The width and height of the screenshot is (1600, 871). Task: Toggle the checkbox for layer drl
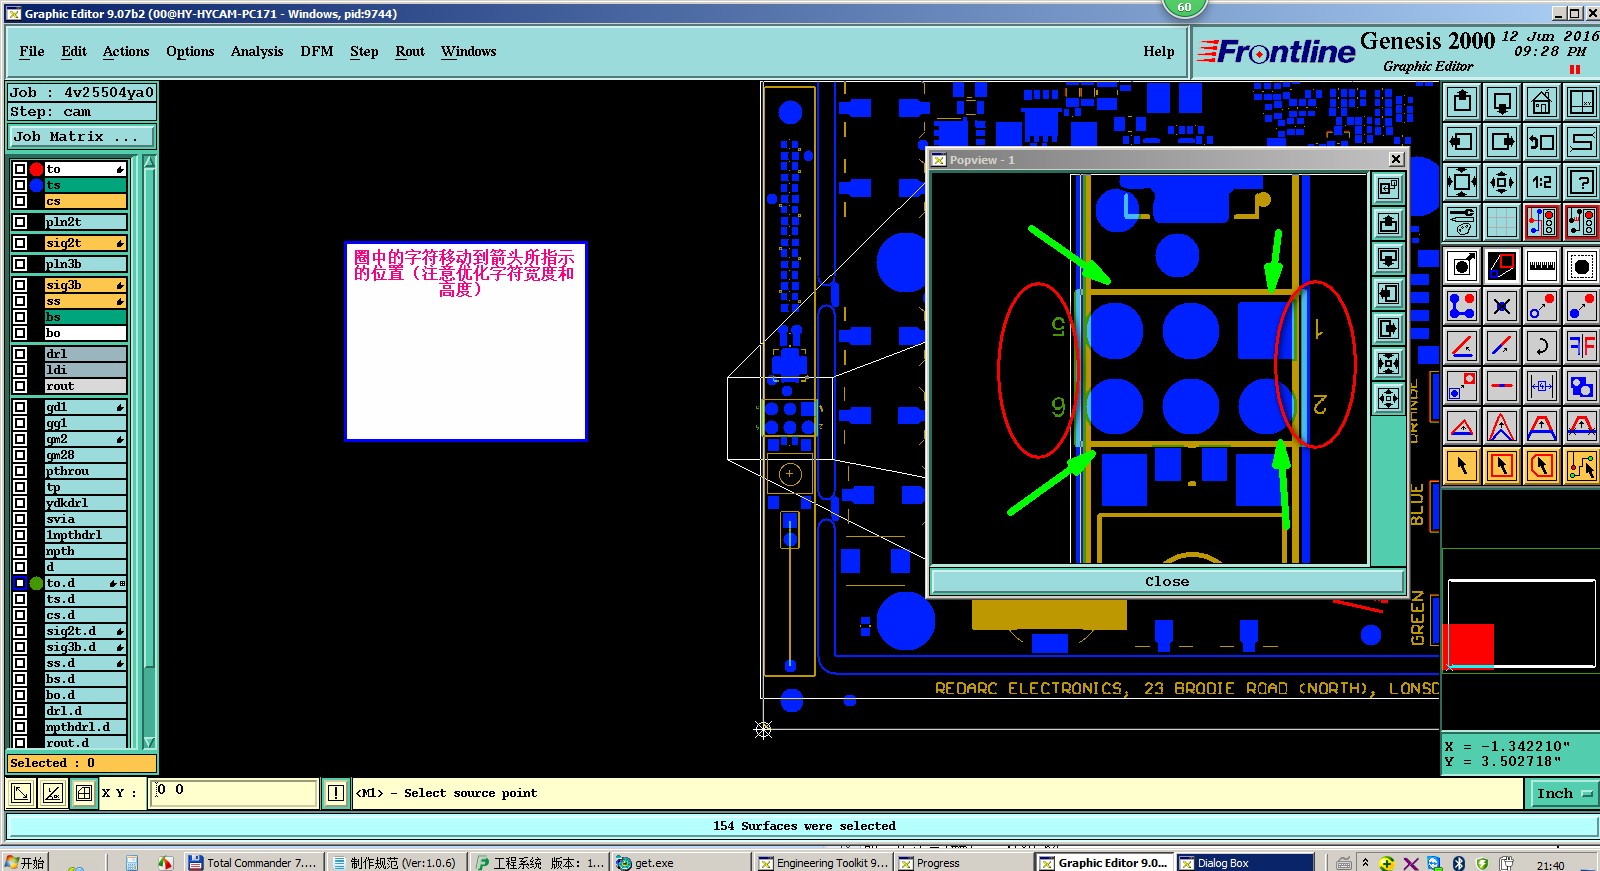20,354
